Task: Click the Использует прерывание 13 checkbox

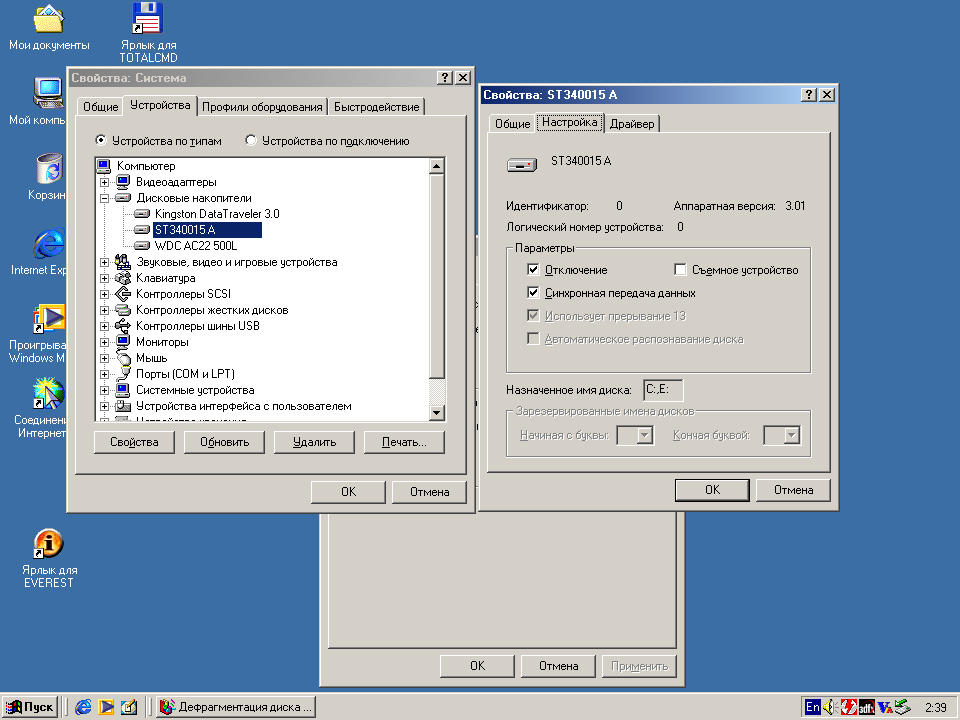Action: [x=533, y=316]
